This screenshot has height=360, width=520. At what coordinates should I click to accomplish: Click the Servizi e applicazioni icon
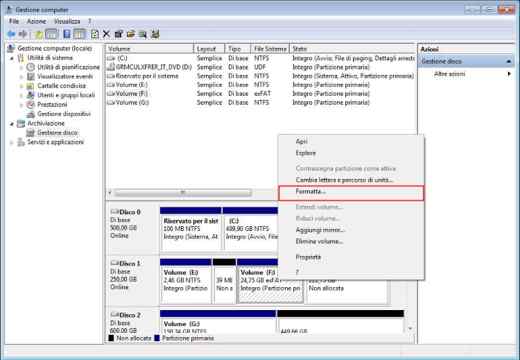point(21,142)
